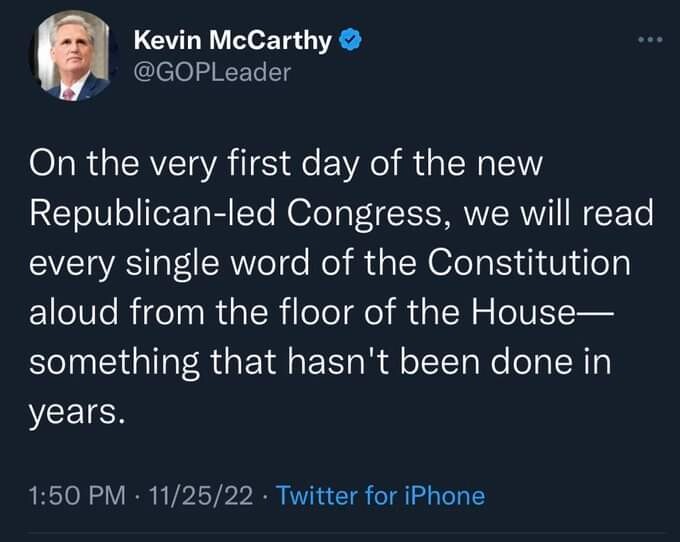Screen dimensions: 680x542
Task: Click the word Constitution in the tweet
Action: [529, 263]
